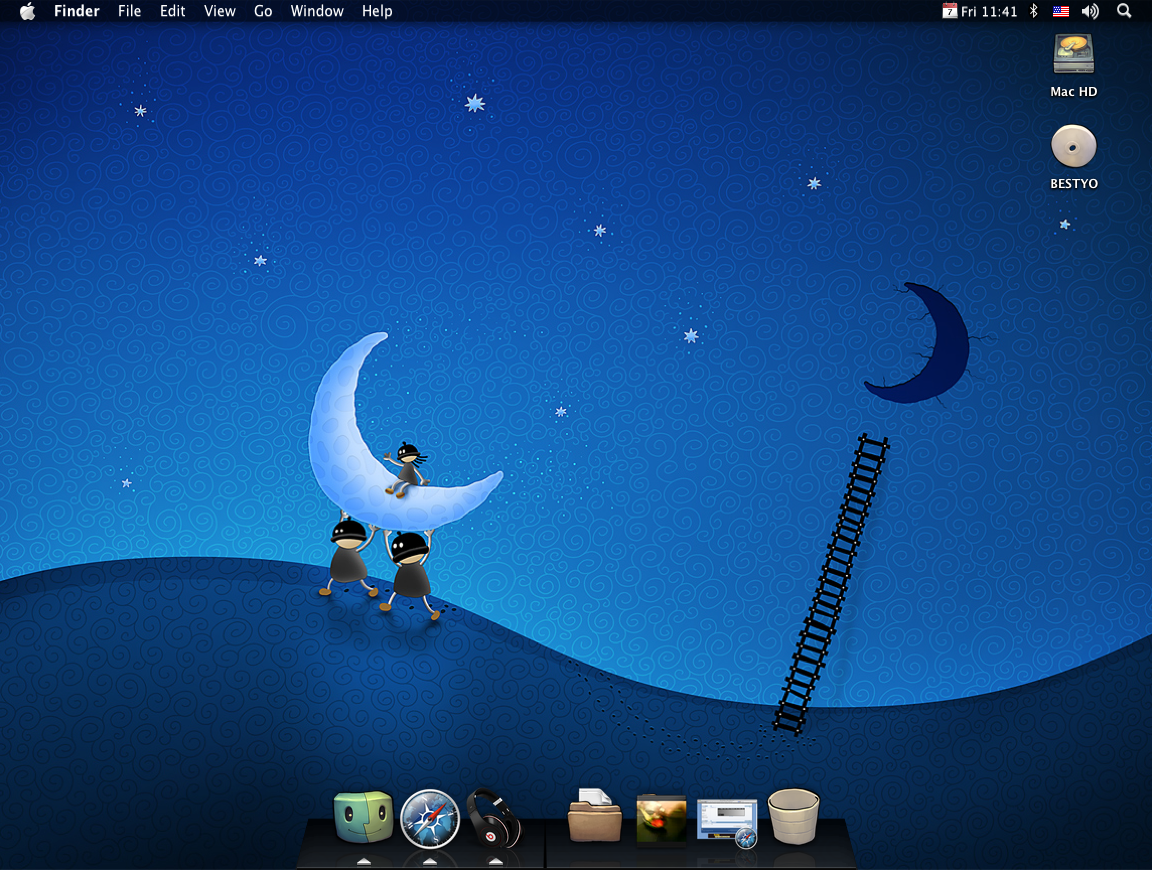Select the BESTYO disc on desktop
Screen dimensions: 1152x870
click(x=1074, y=148)
